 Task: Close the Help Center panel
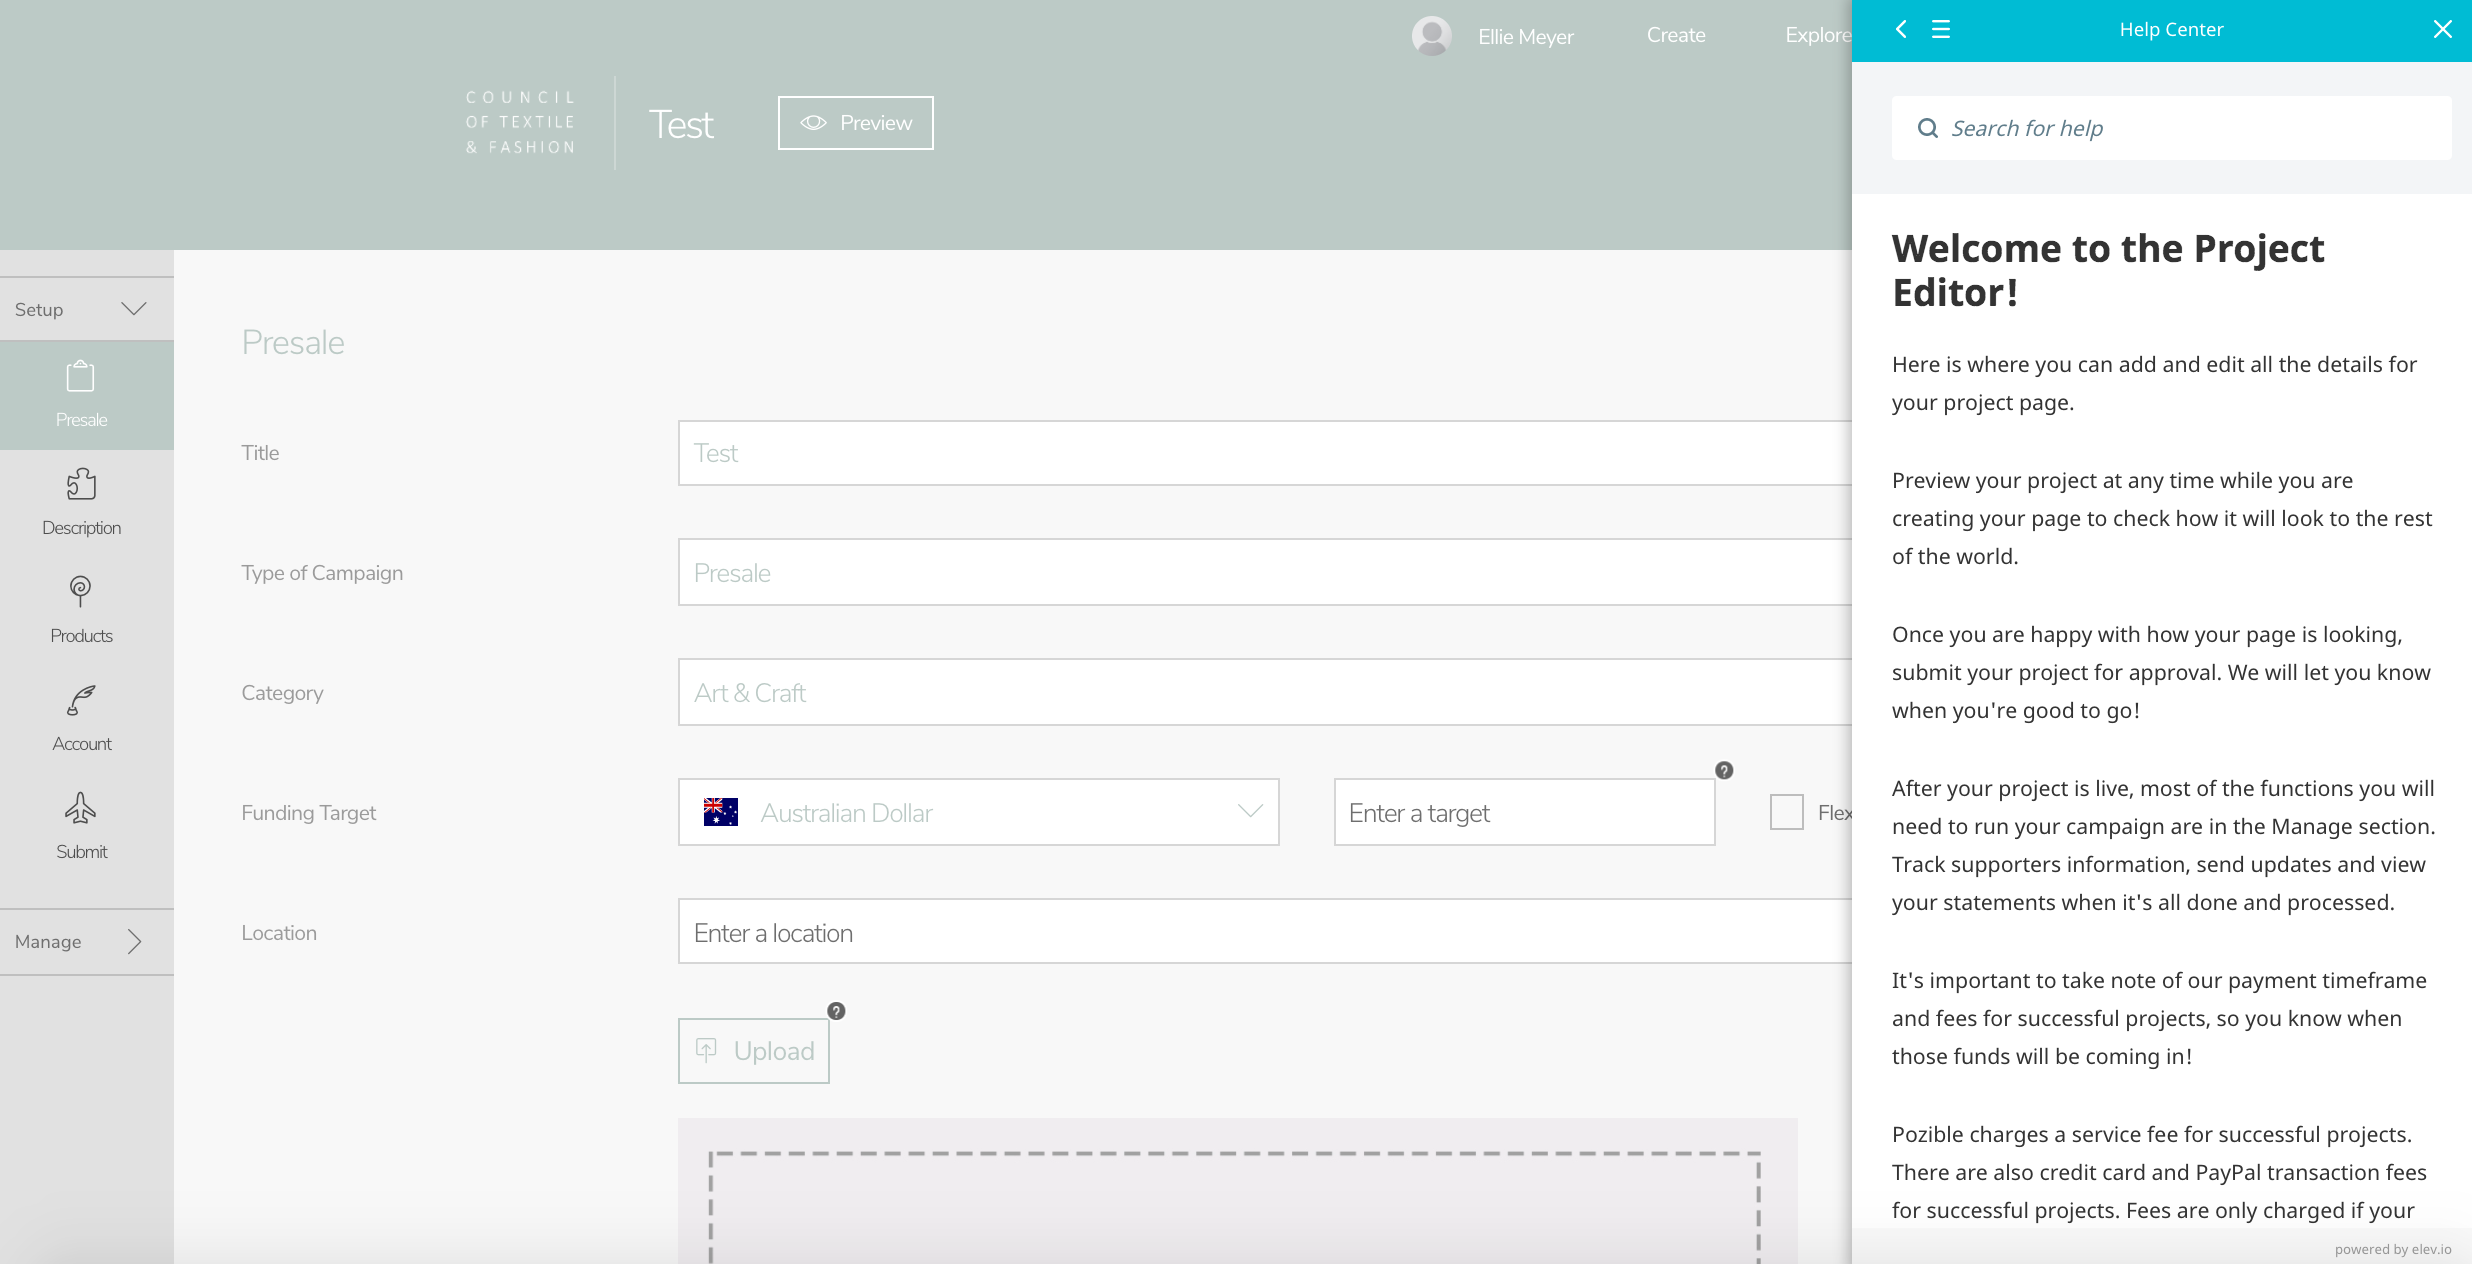[x=2442, y=29]
